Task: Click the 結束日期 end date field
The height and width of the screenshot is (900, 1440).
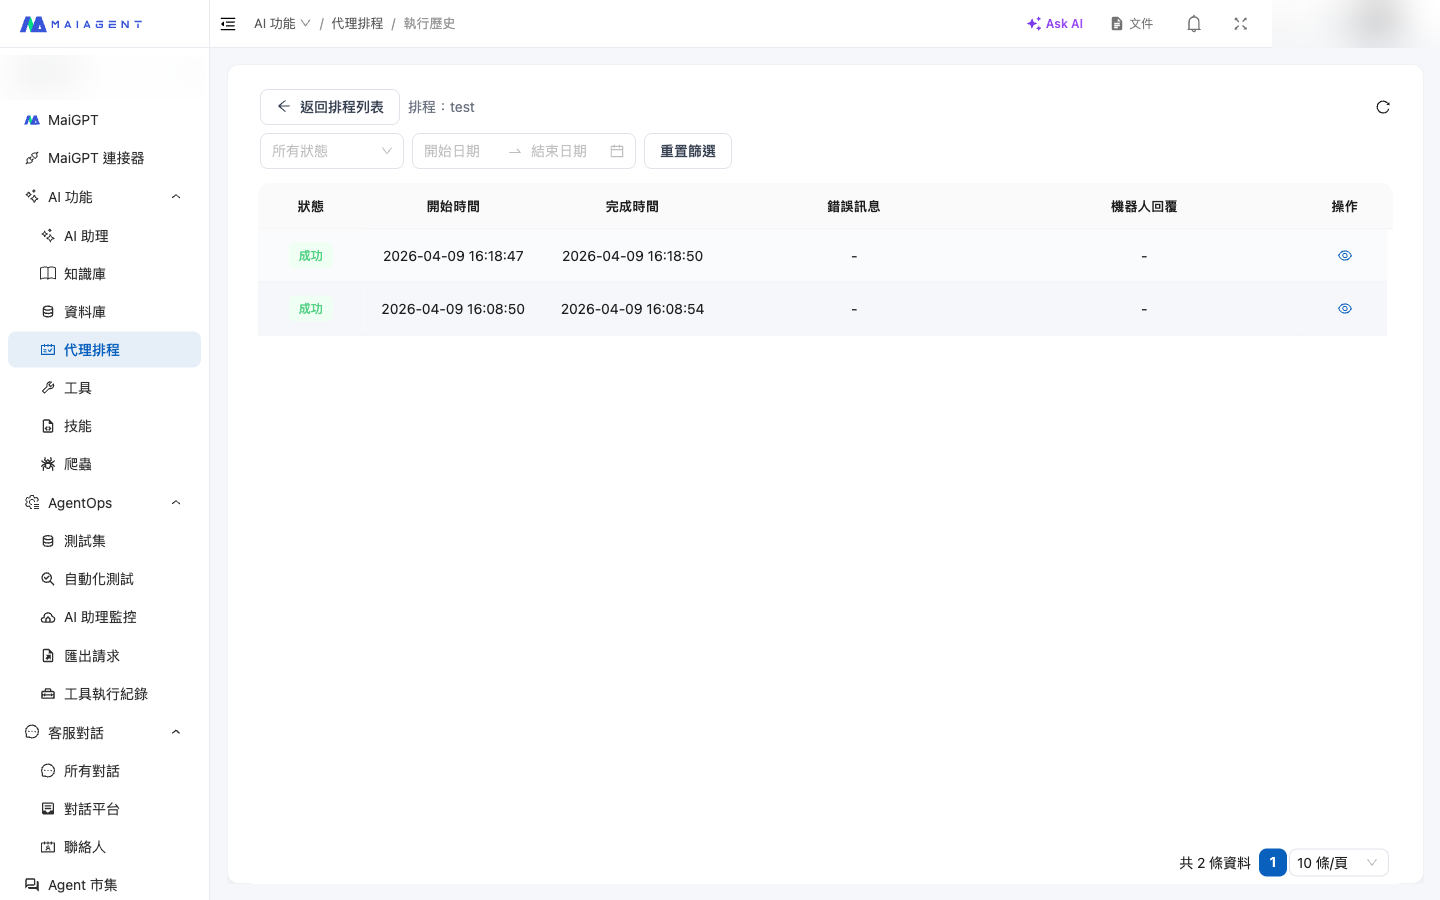Action: [566, 151]
